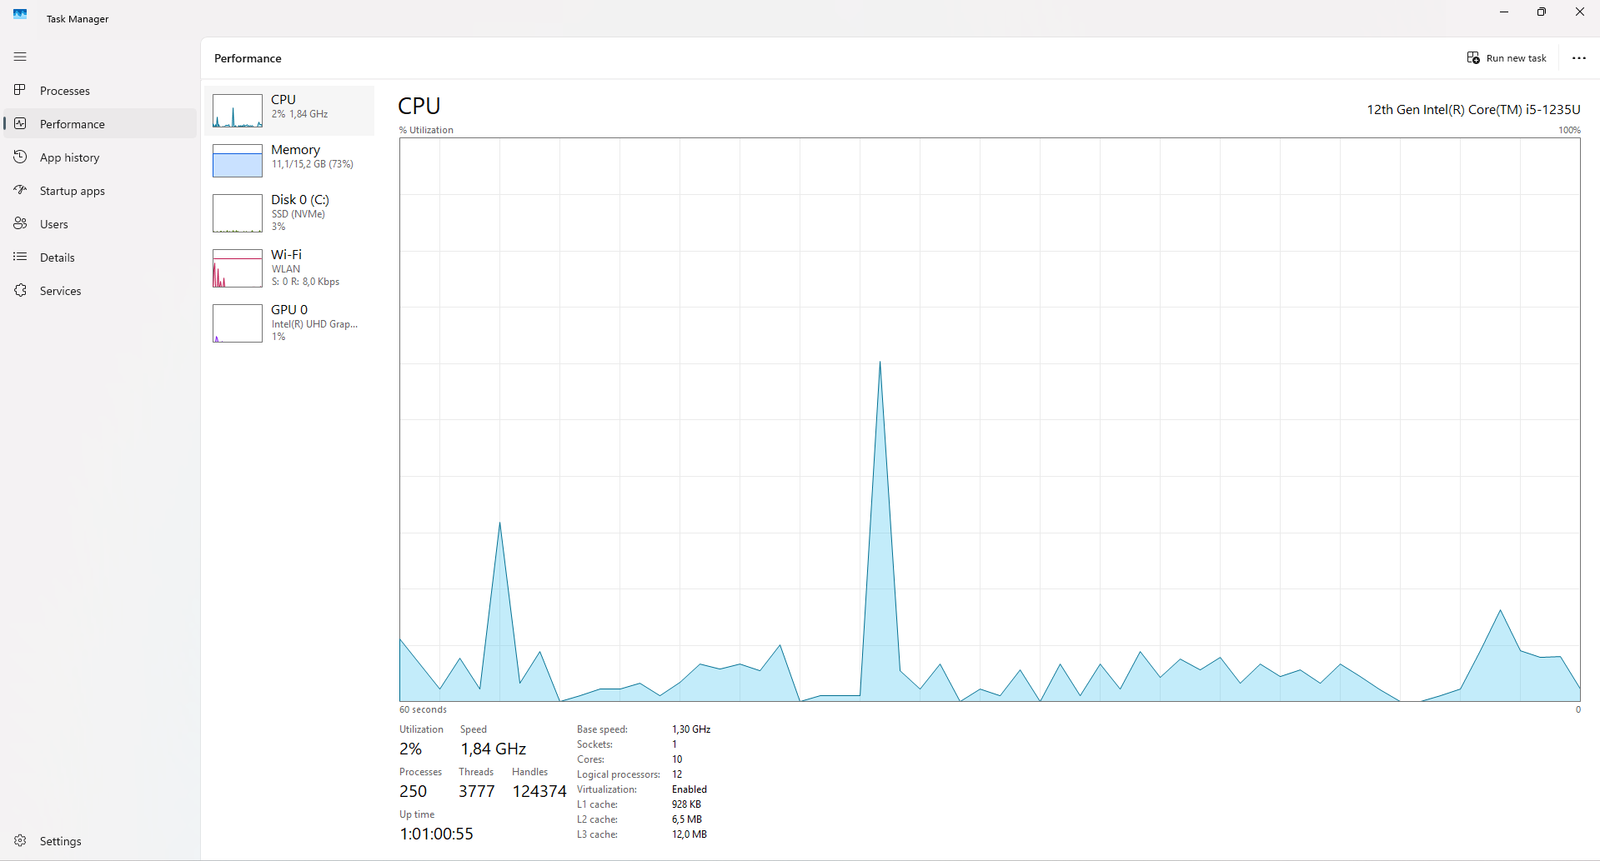This screenshot has height=861, width=1600.
Task: Click the App history label
Action: pyautogui.click(x=70, y=158)
